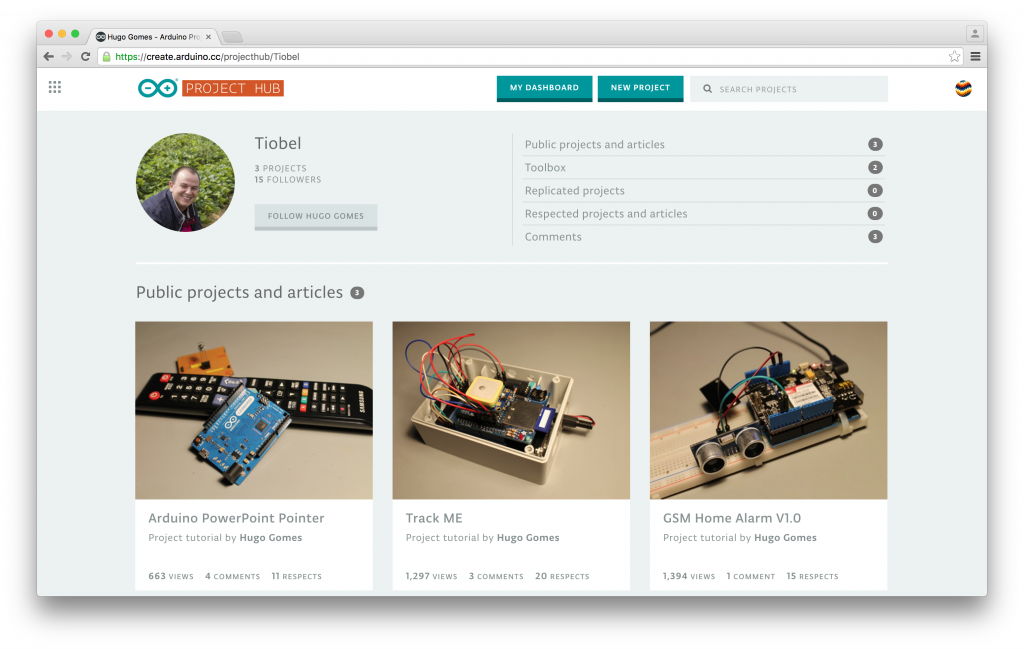This screenshot has height=649, width=1024.
Task: Click the My Dashboard button
Action: click(x=544, y=88)
